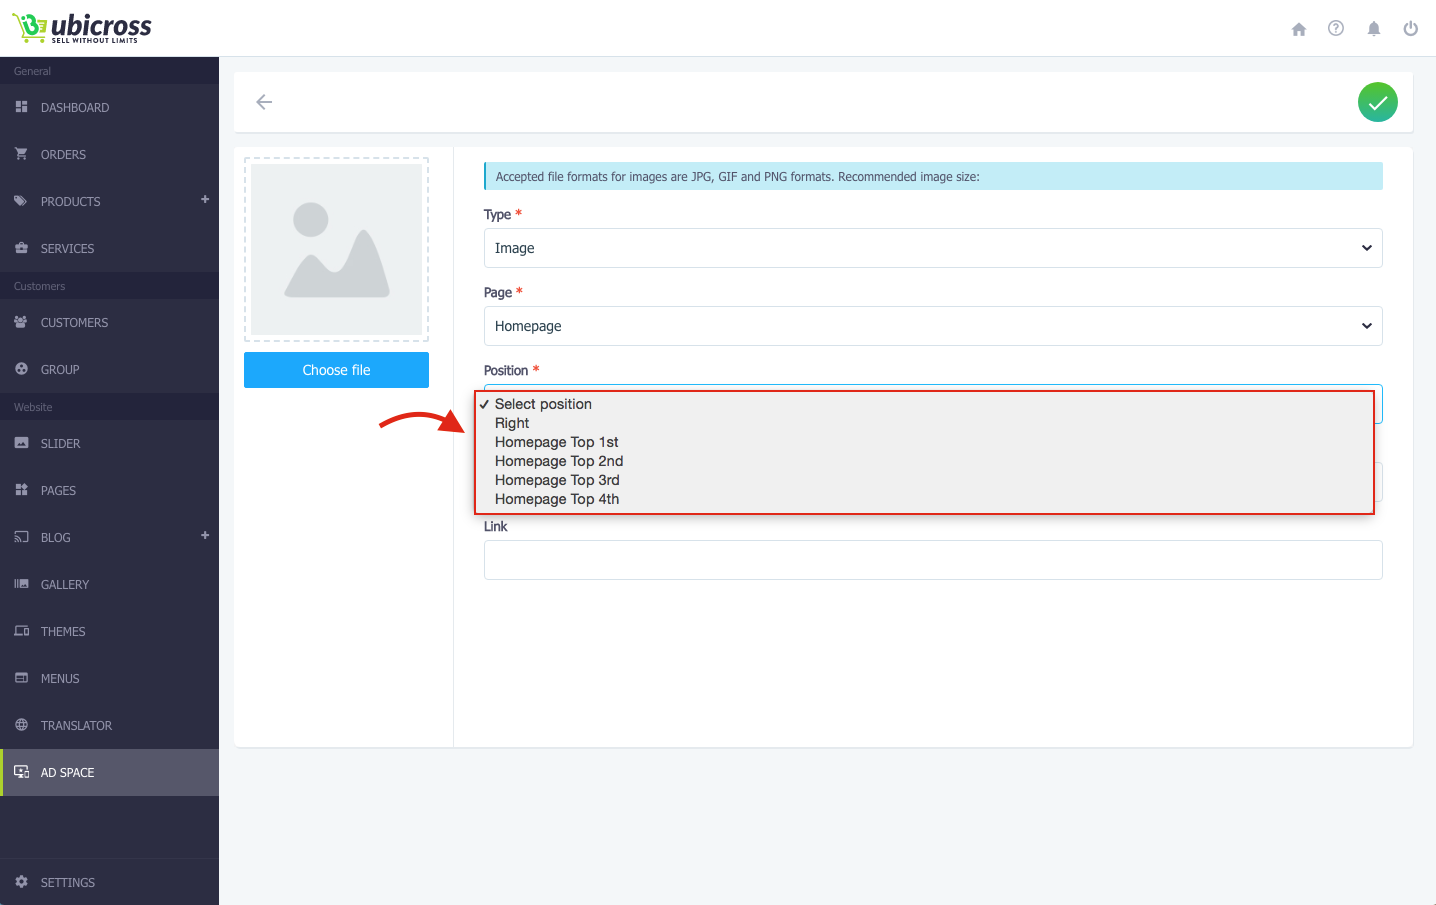Click the accepted file formats notice
This screenshot has height=905, width=1436.
(933, 176)
